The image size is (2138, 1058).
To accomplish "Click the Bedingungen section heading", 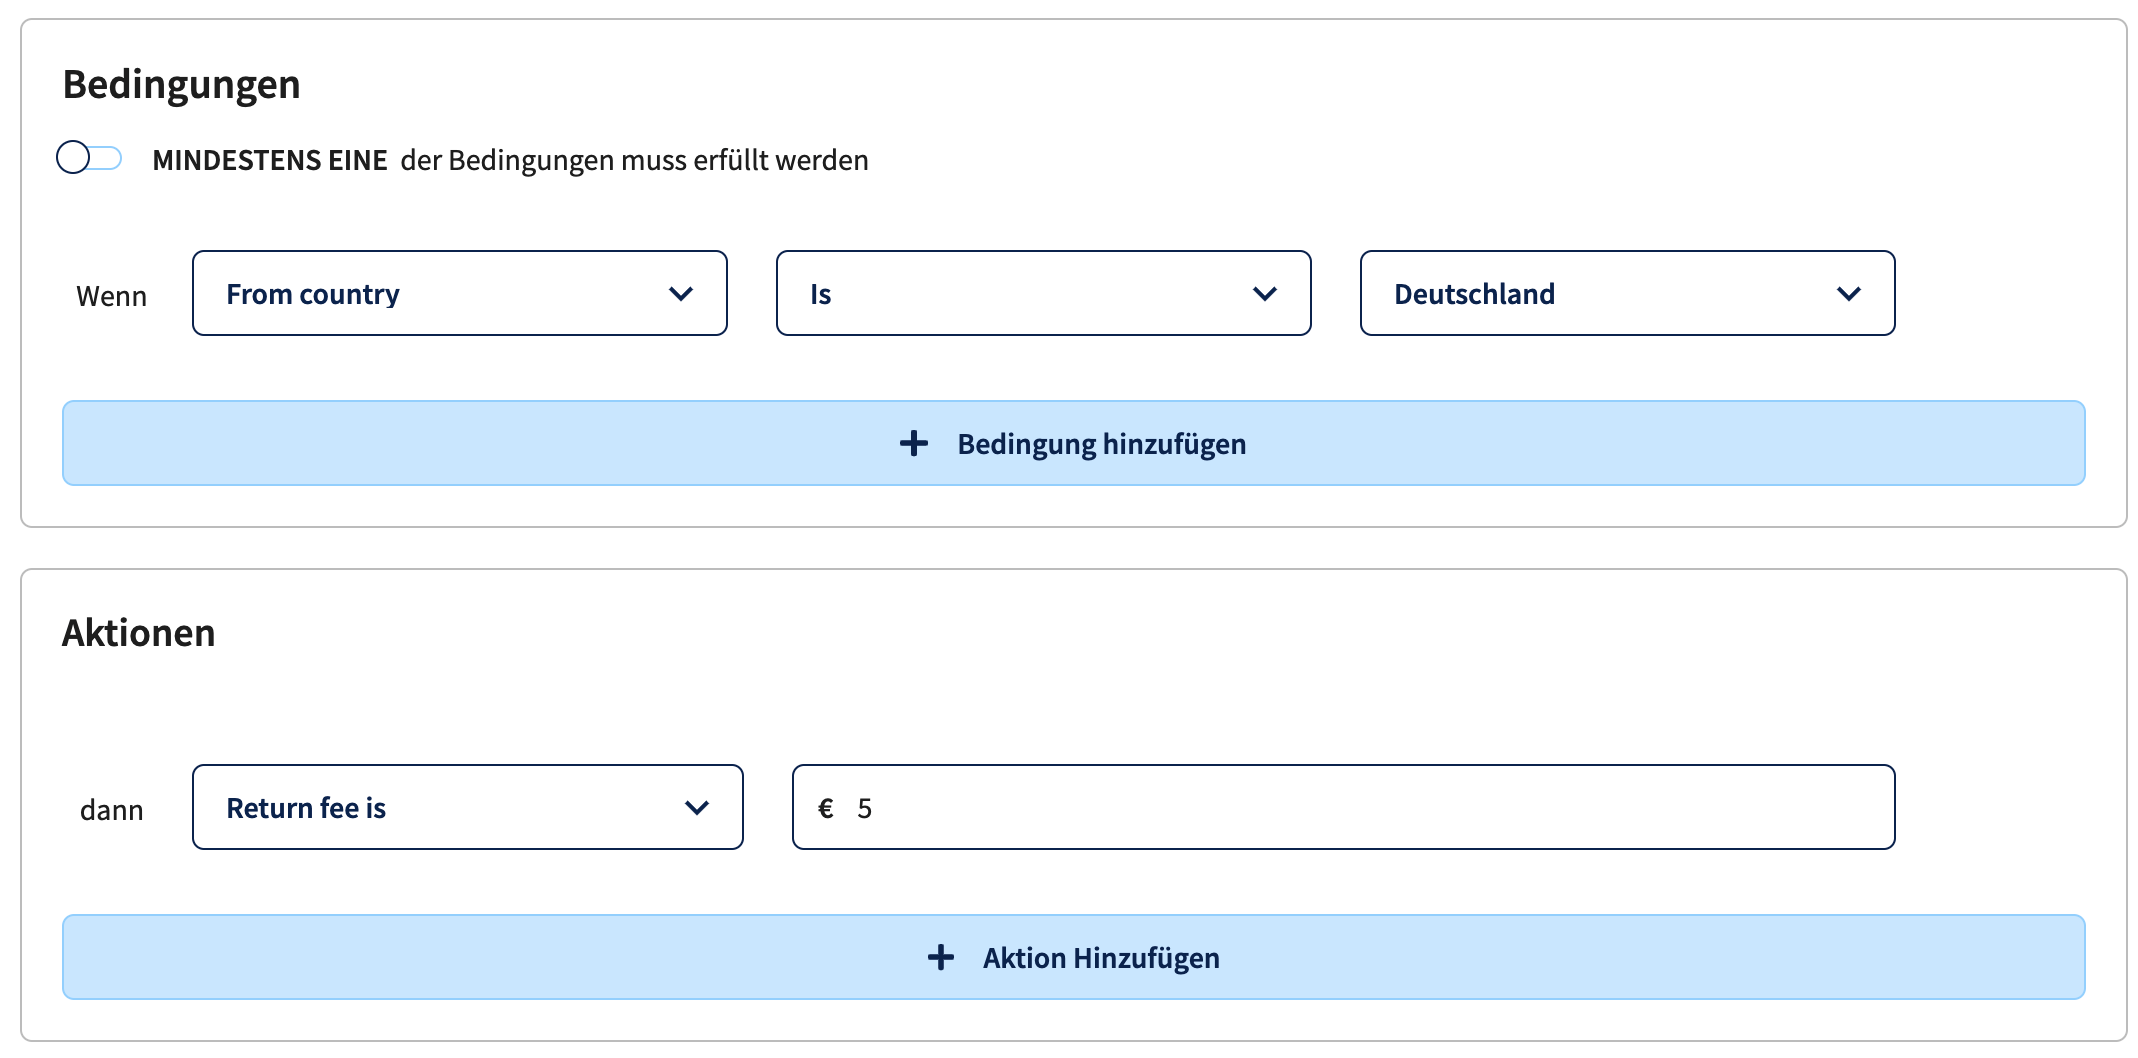I will click(182, 84).
